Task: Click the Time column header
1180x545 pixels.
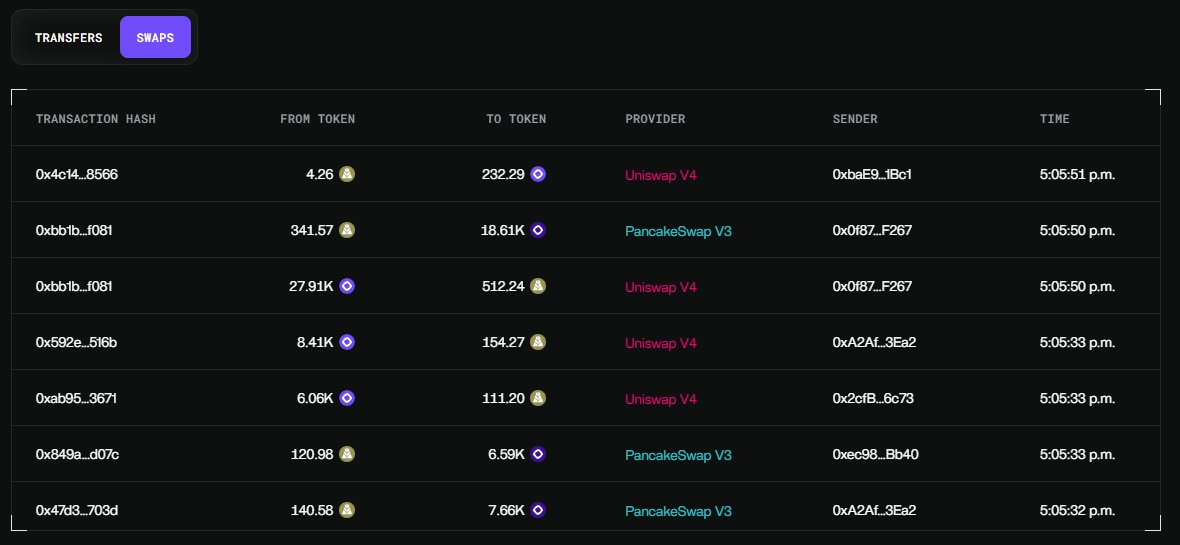Action: pyautogui.click(x=1054, y=119)
